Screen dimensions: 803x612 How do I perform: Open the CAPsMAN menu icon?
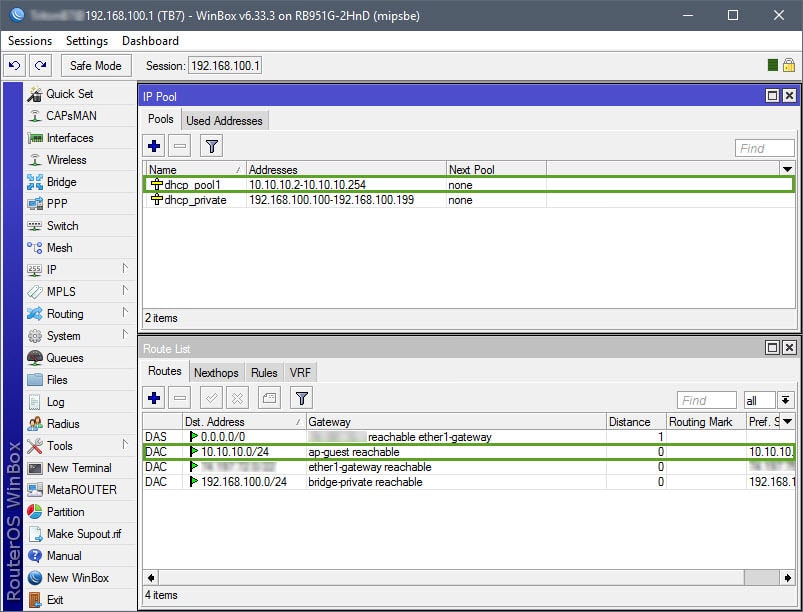tap(35, 116)
